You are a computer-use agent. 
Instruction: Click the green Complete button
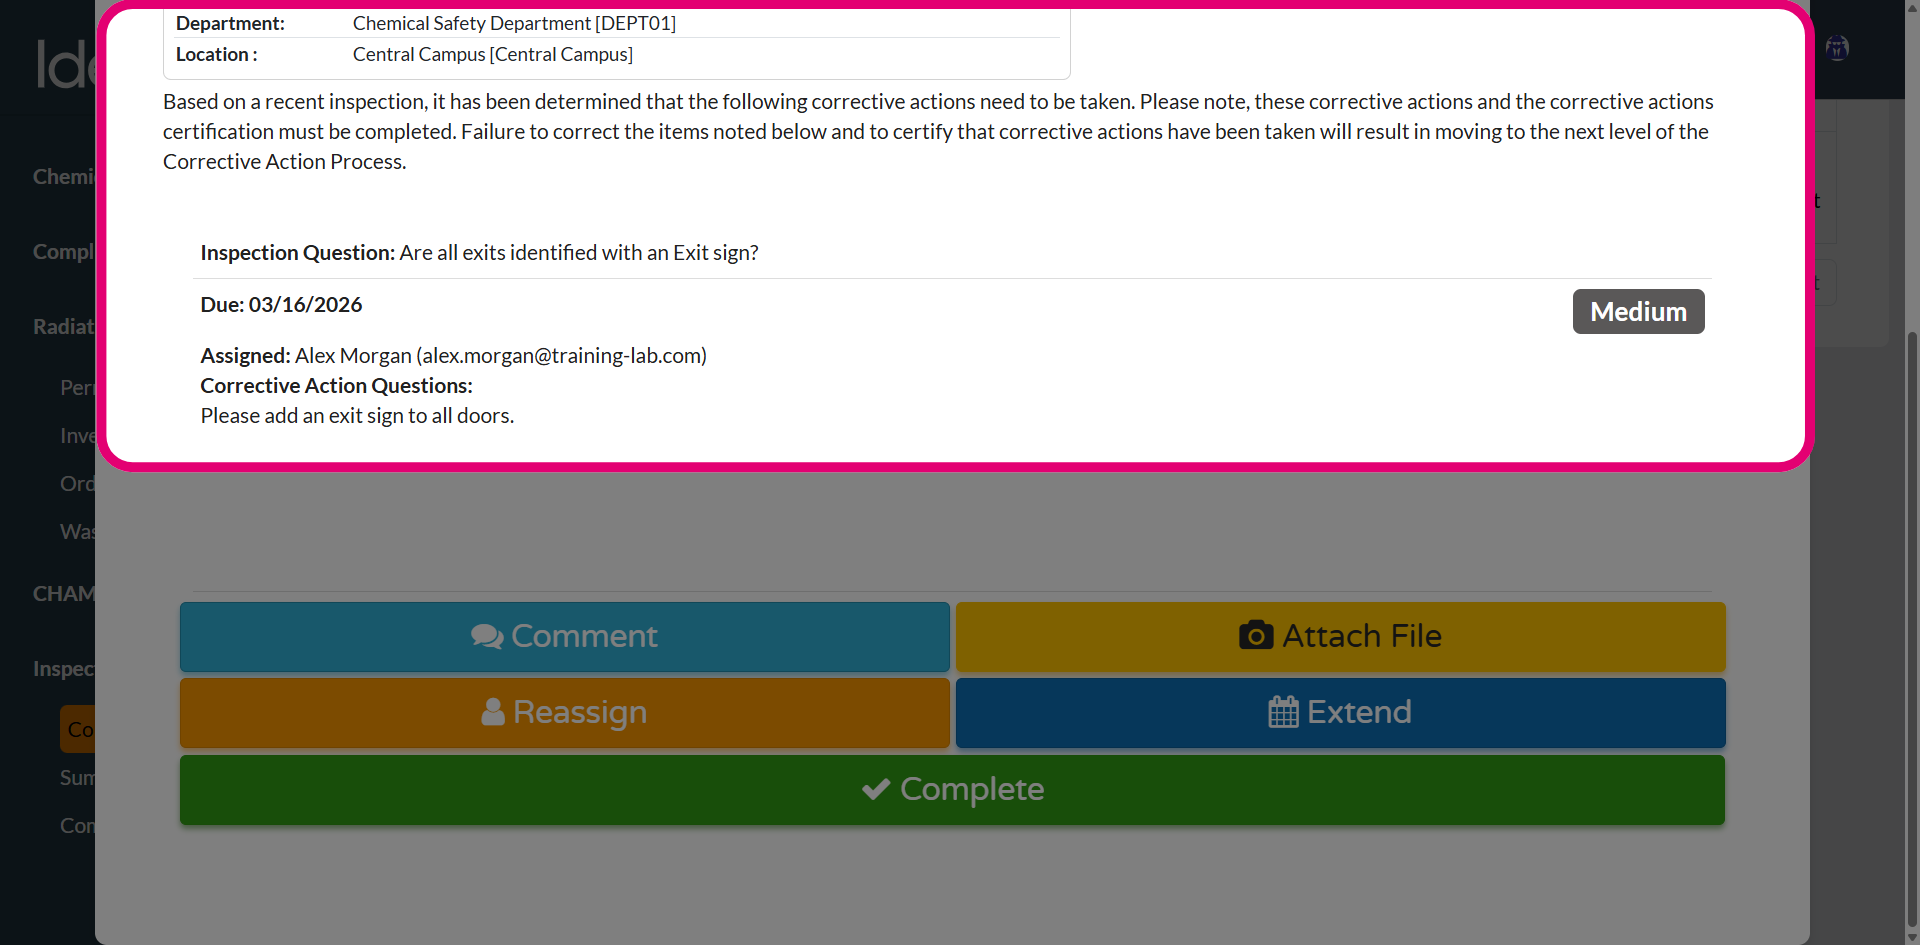952,790
